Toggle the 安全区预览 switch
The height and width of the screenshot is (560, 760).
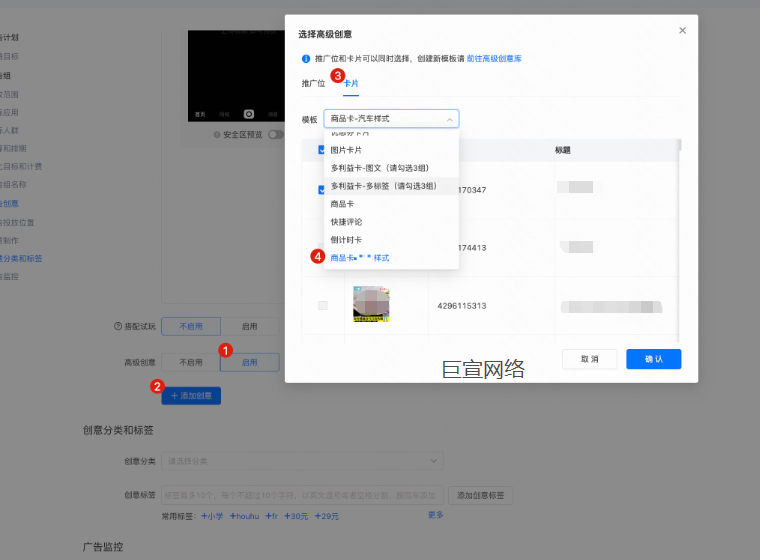(x=275, y=135)
